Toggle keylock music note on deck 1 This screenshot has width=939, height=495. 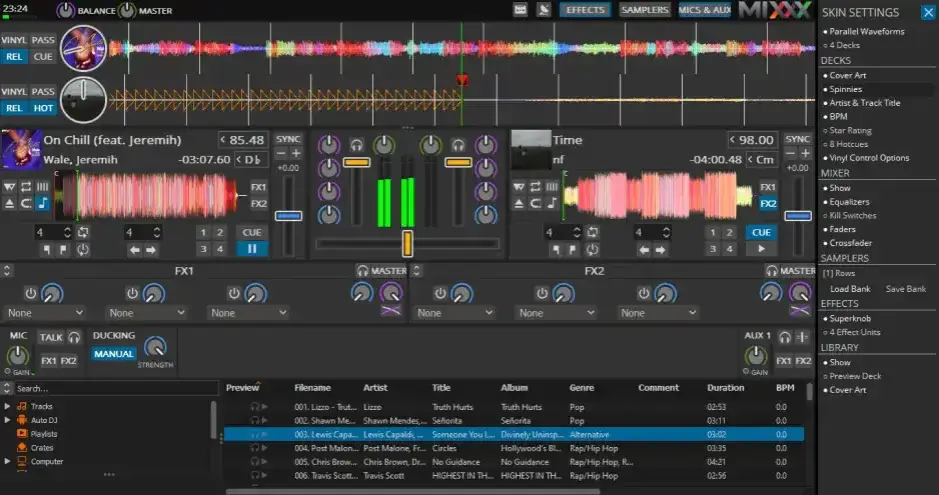(42, 204)
